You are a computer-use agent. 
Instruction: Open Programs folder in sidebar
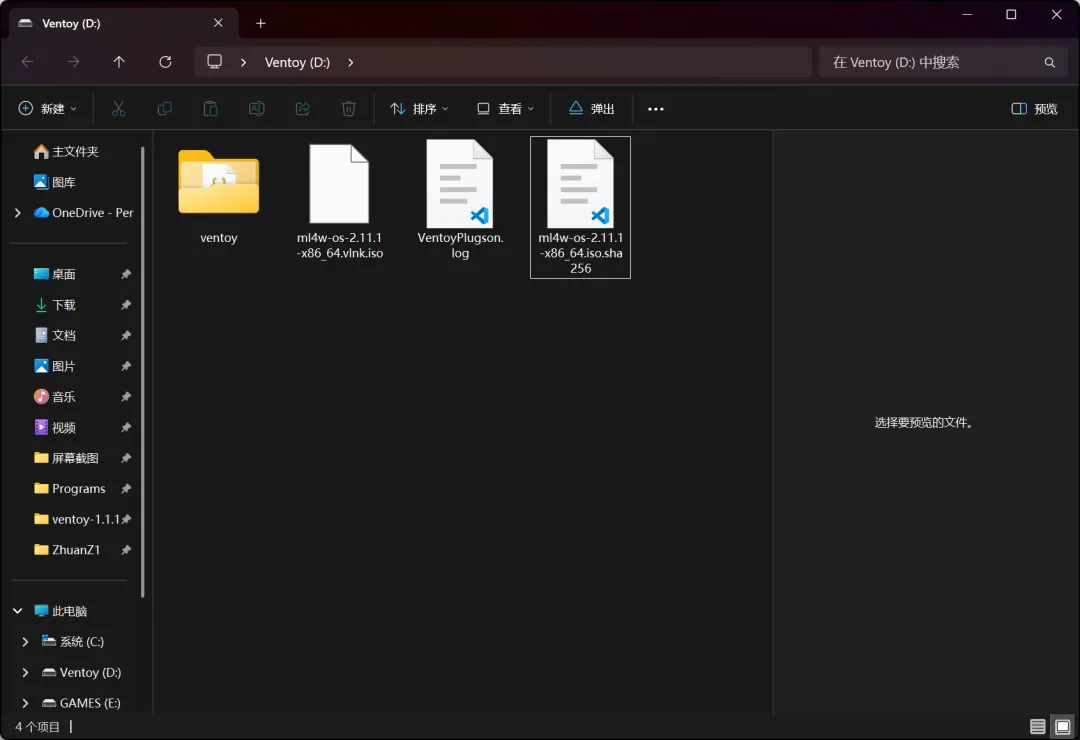coord(70,489)
